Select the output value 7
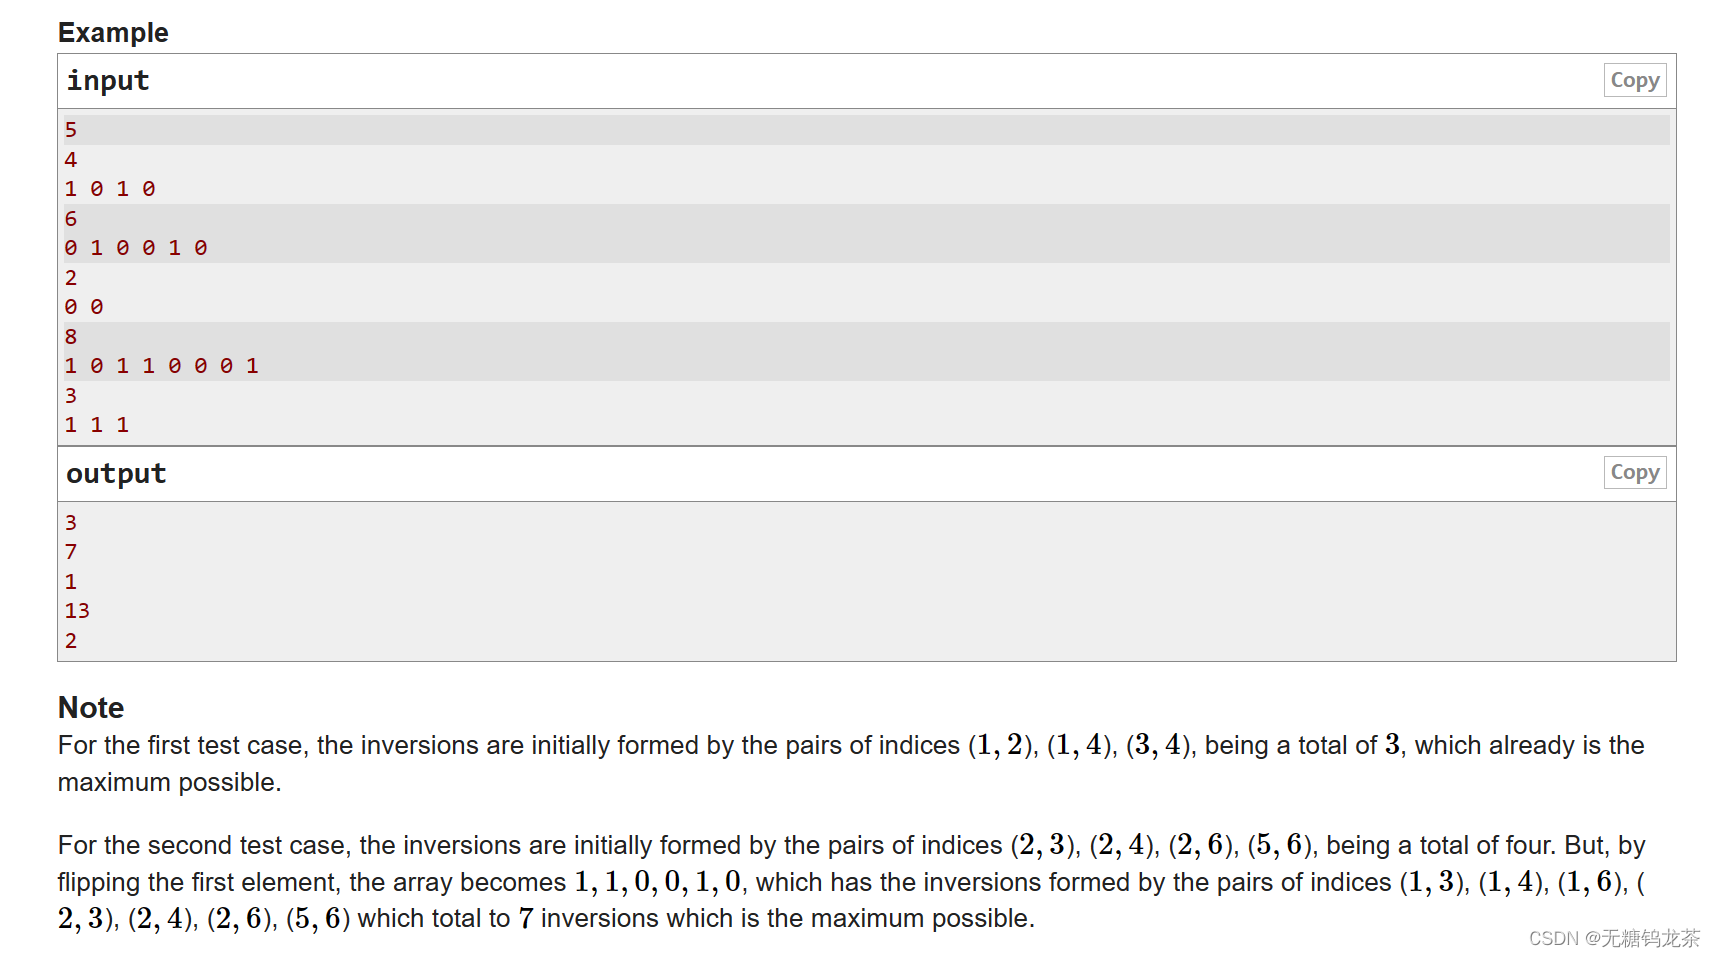The width and height of the screenshot is (1716, 957). coord(70,551)
